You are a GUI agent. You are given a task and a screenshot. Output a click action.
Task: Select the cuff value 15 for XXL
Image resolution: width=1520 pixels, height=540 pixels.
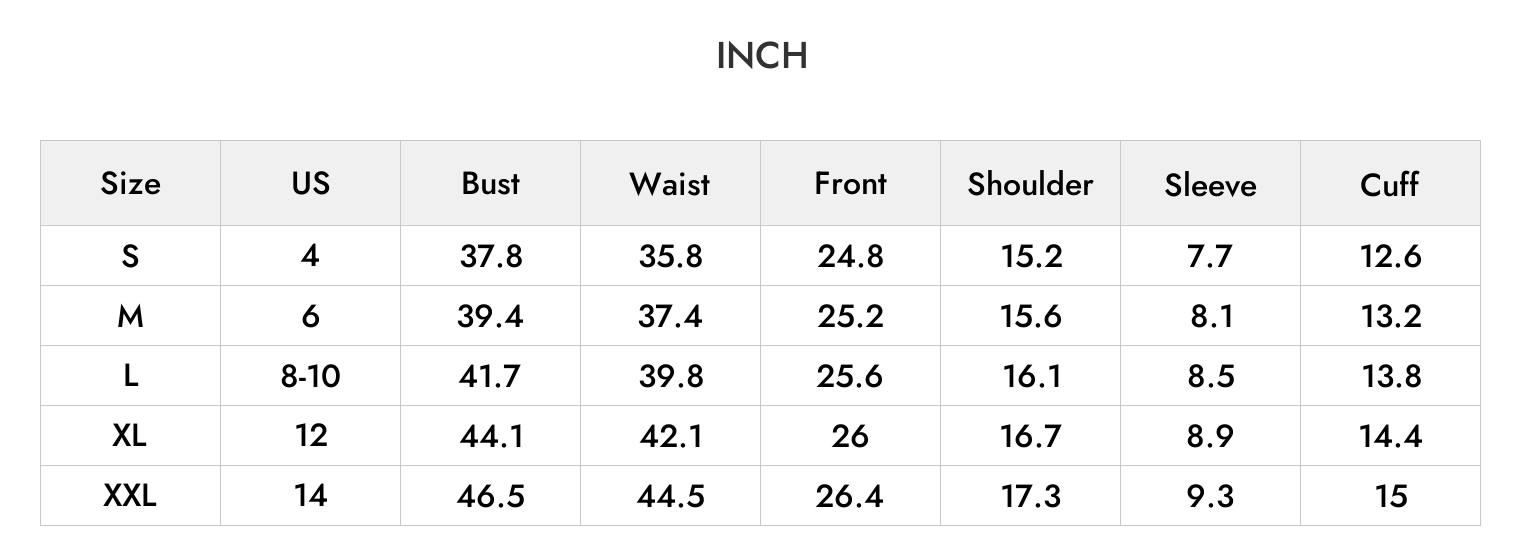click(1391, 496)
